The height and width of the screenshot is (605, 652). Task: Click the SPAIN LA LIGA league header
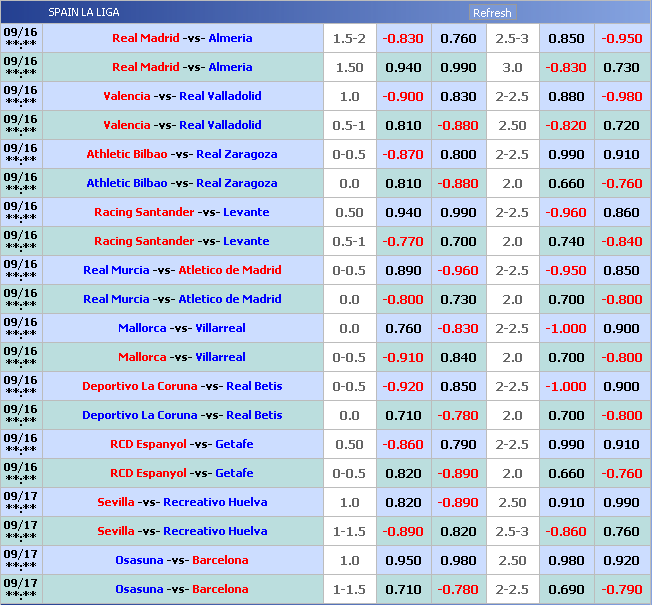83,13
